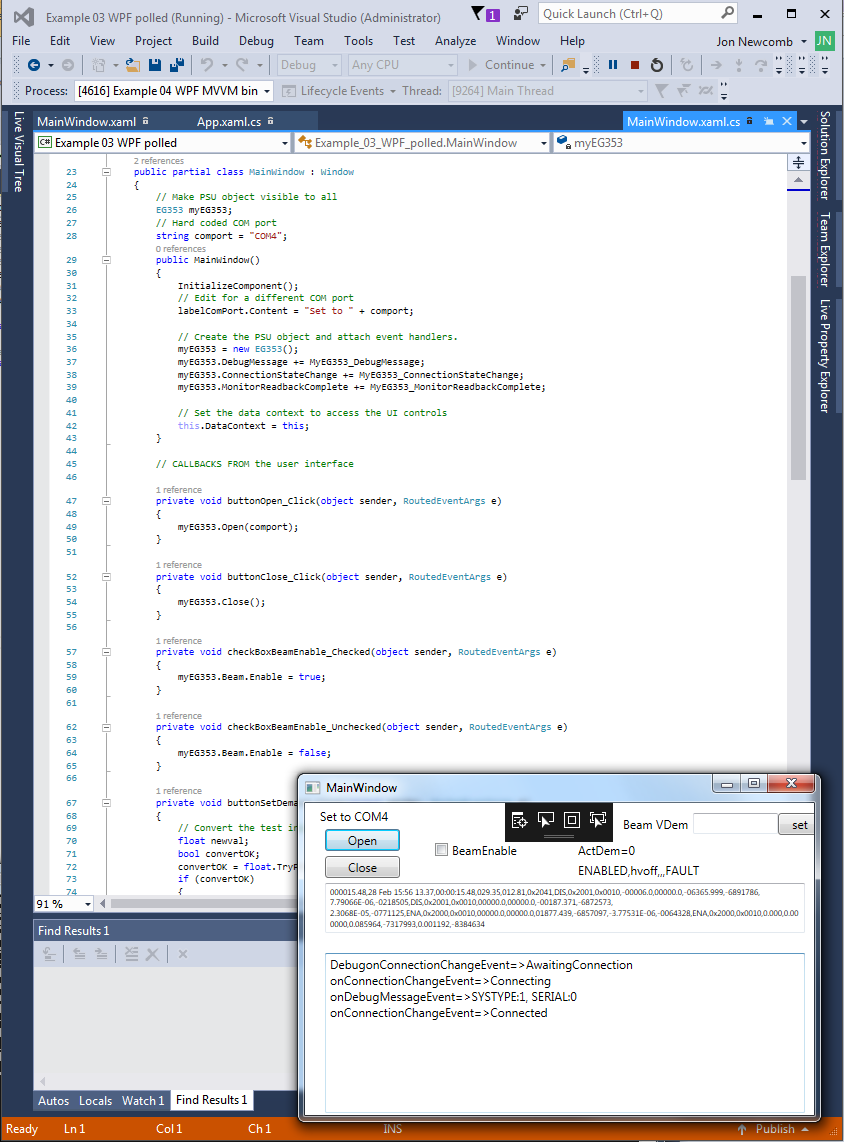Collapse checkBoxBeamEnable_Checked at line 57

(106, 653)
